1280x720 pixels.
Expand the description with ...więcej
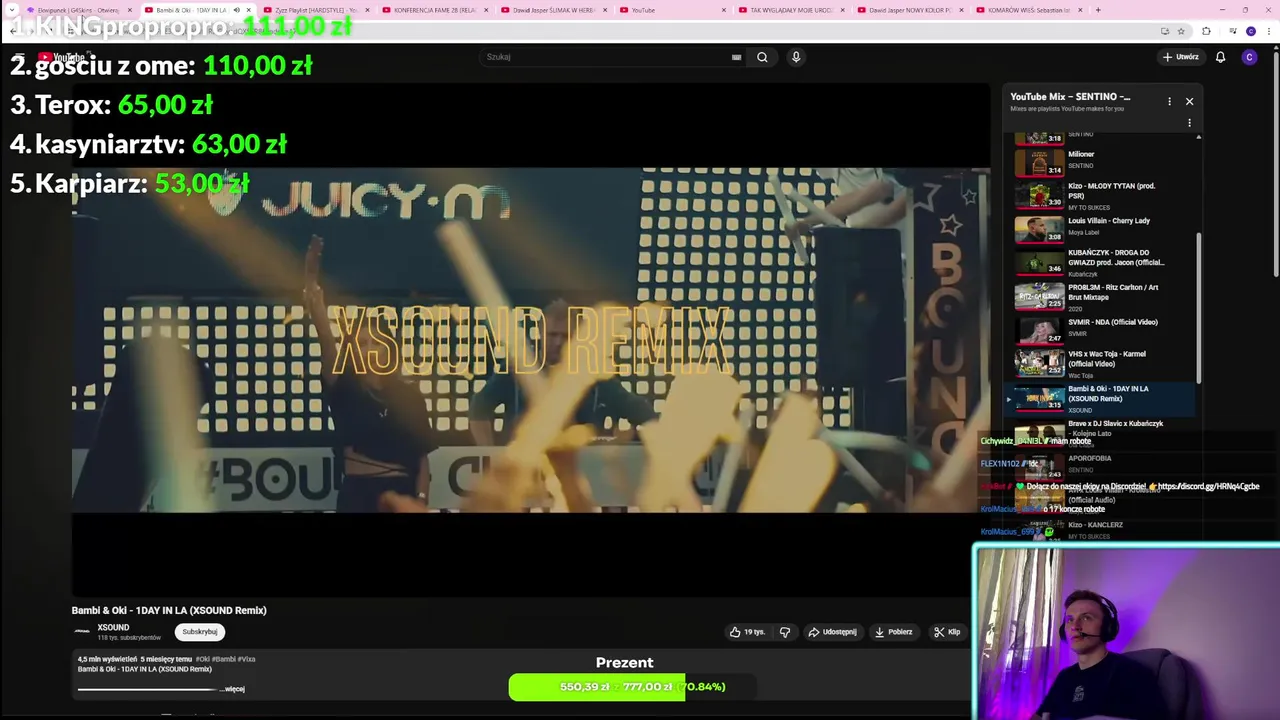coord(234,689)
